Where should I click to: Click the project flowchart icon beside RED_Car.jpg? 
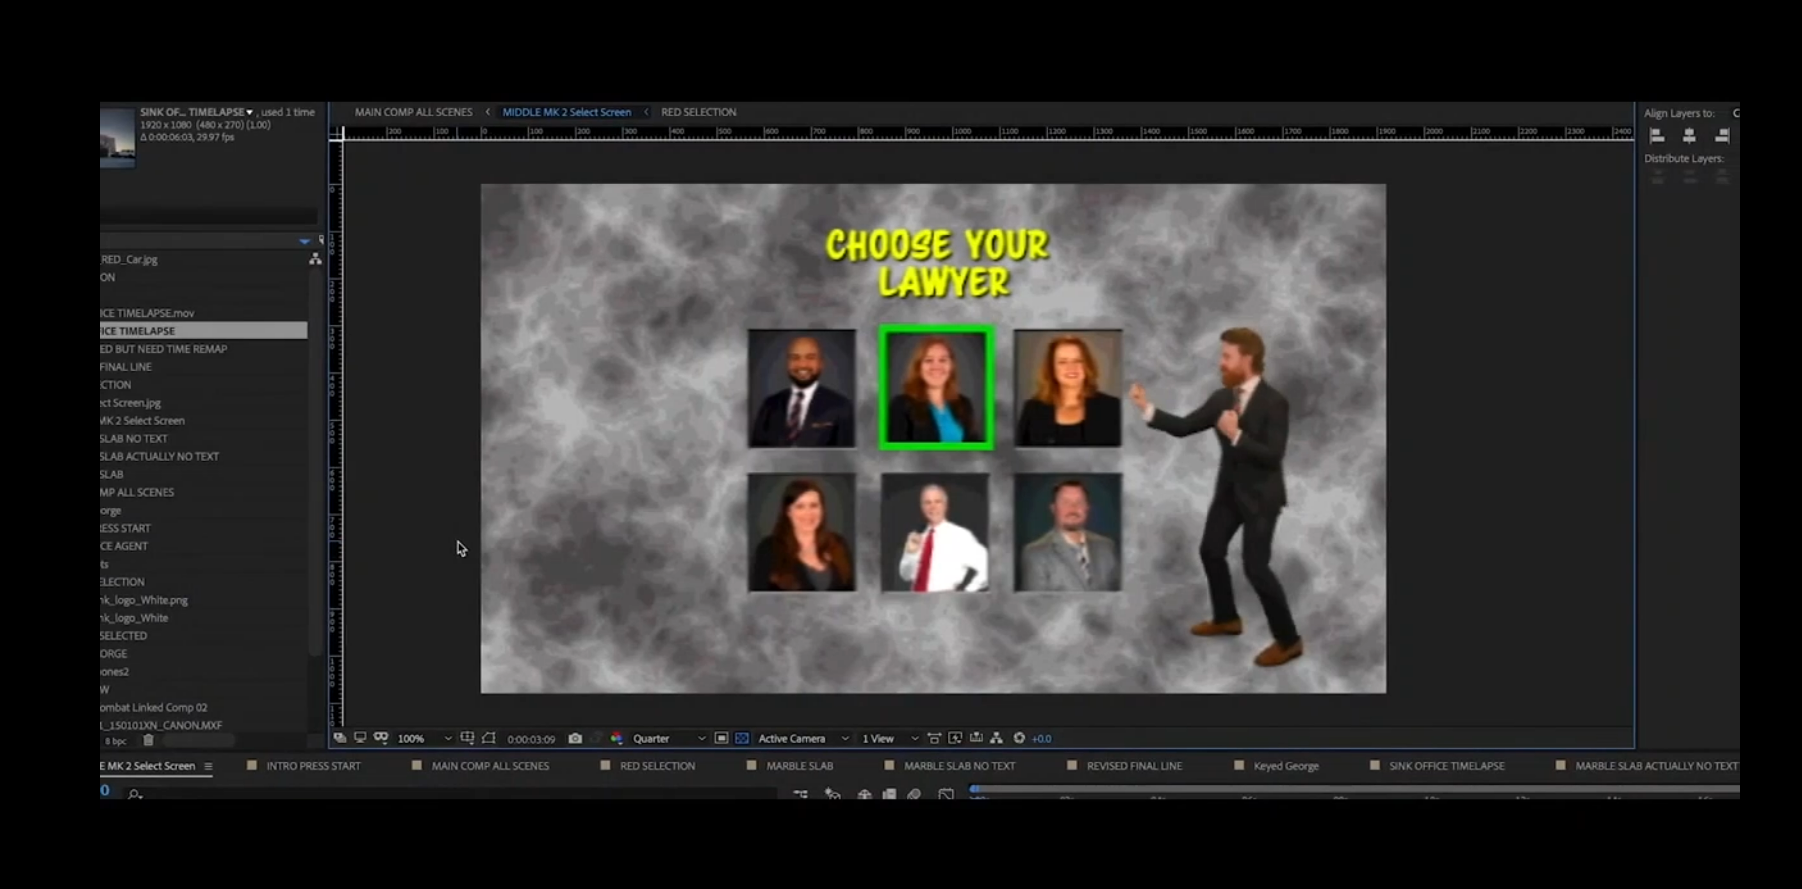pos(315,259)
